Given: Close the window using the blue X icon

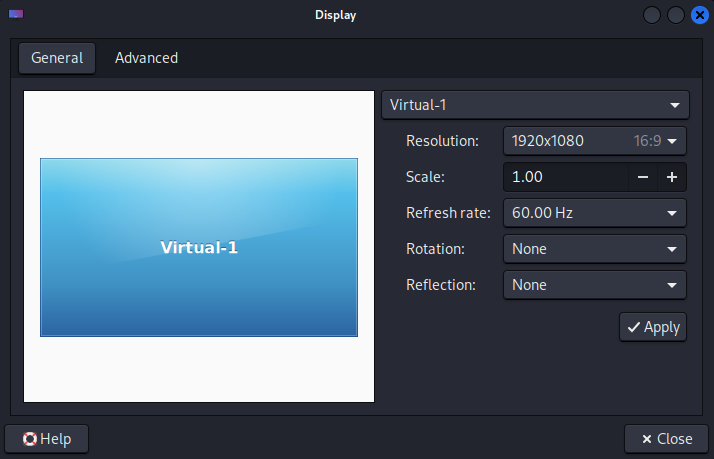Looking at the screenshot, I should [x=699, y=15].
